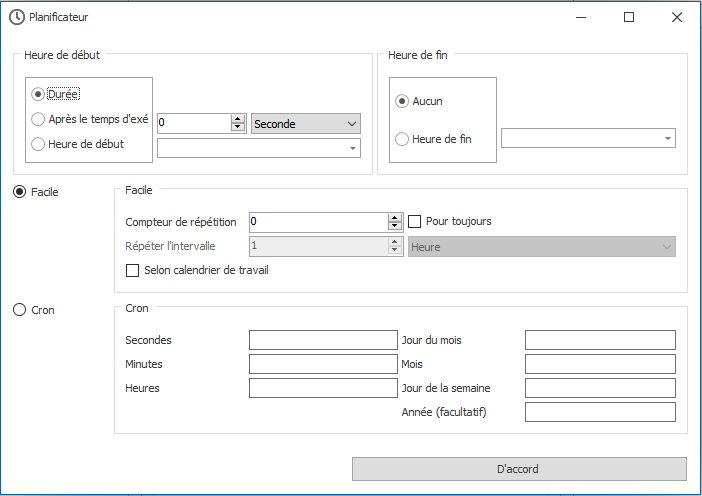Image resolution: width=702 pixels, height=496 pixels.
Task: Select Heure de début radio option
Action: tap(39, 144)
